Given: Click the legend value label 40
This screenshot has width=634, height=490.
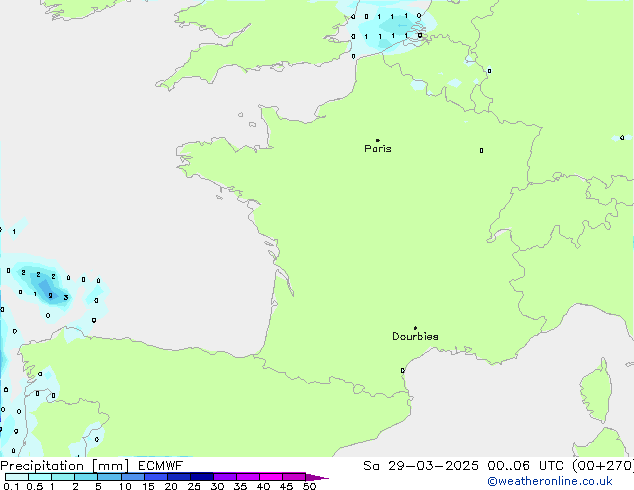Looking at the screenshot, I should [263, 486].
